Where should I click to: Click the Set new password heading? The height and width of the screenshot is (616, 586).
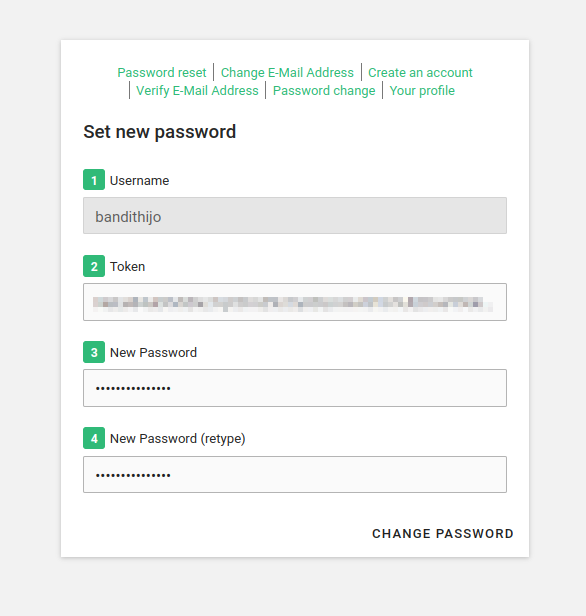(159, 132)
